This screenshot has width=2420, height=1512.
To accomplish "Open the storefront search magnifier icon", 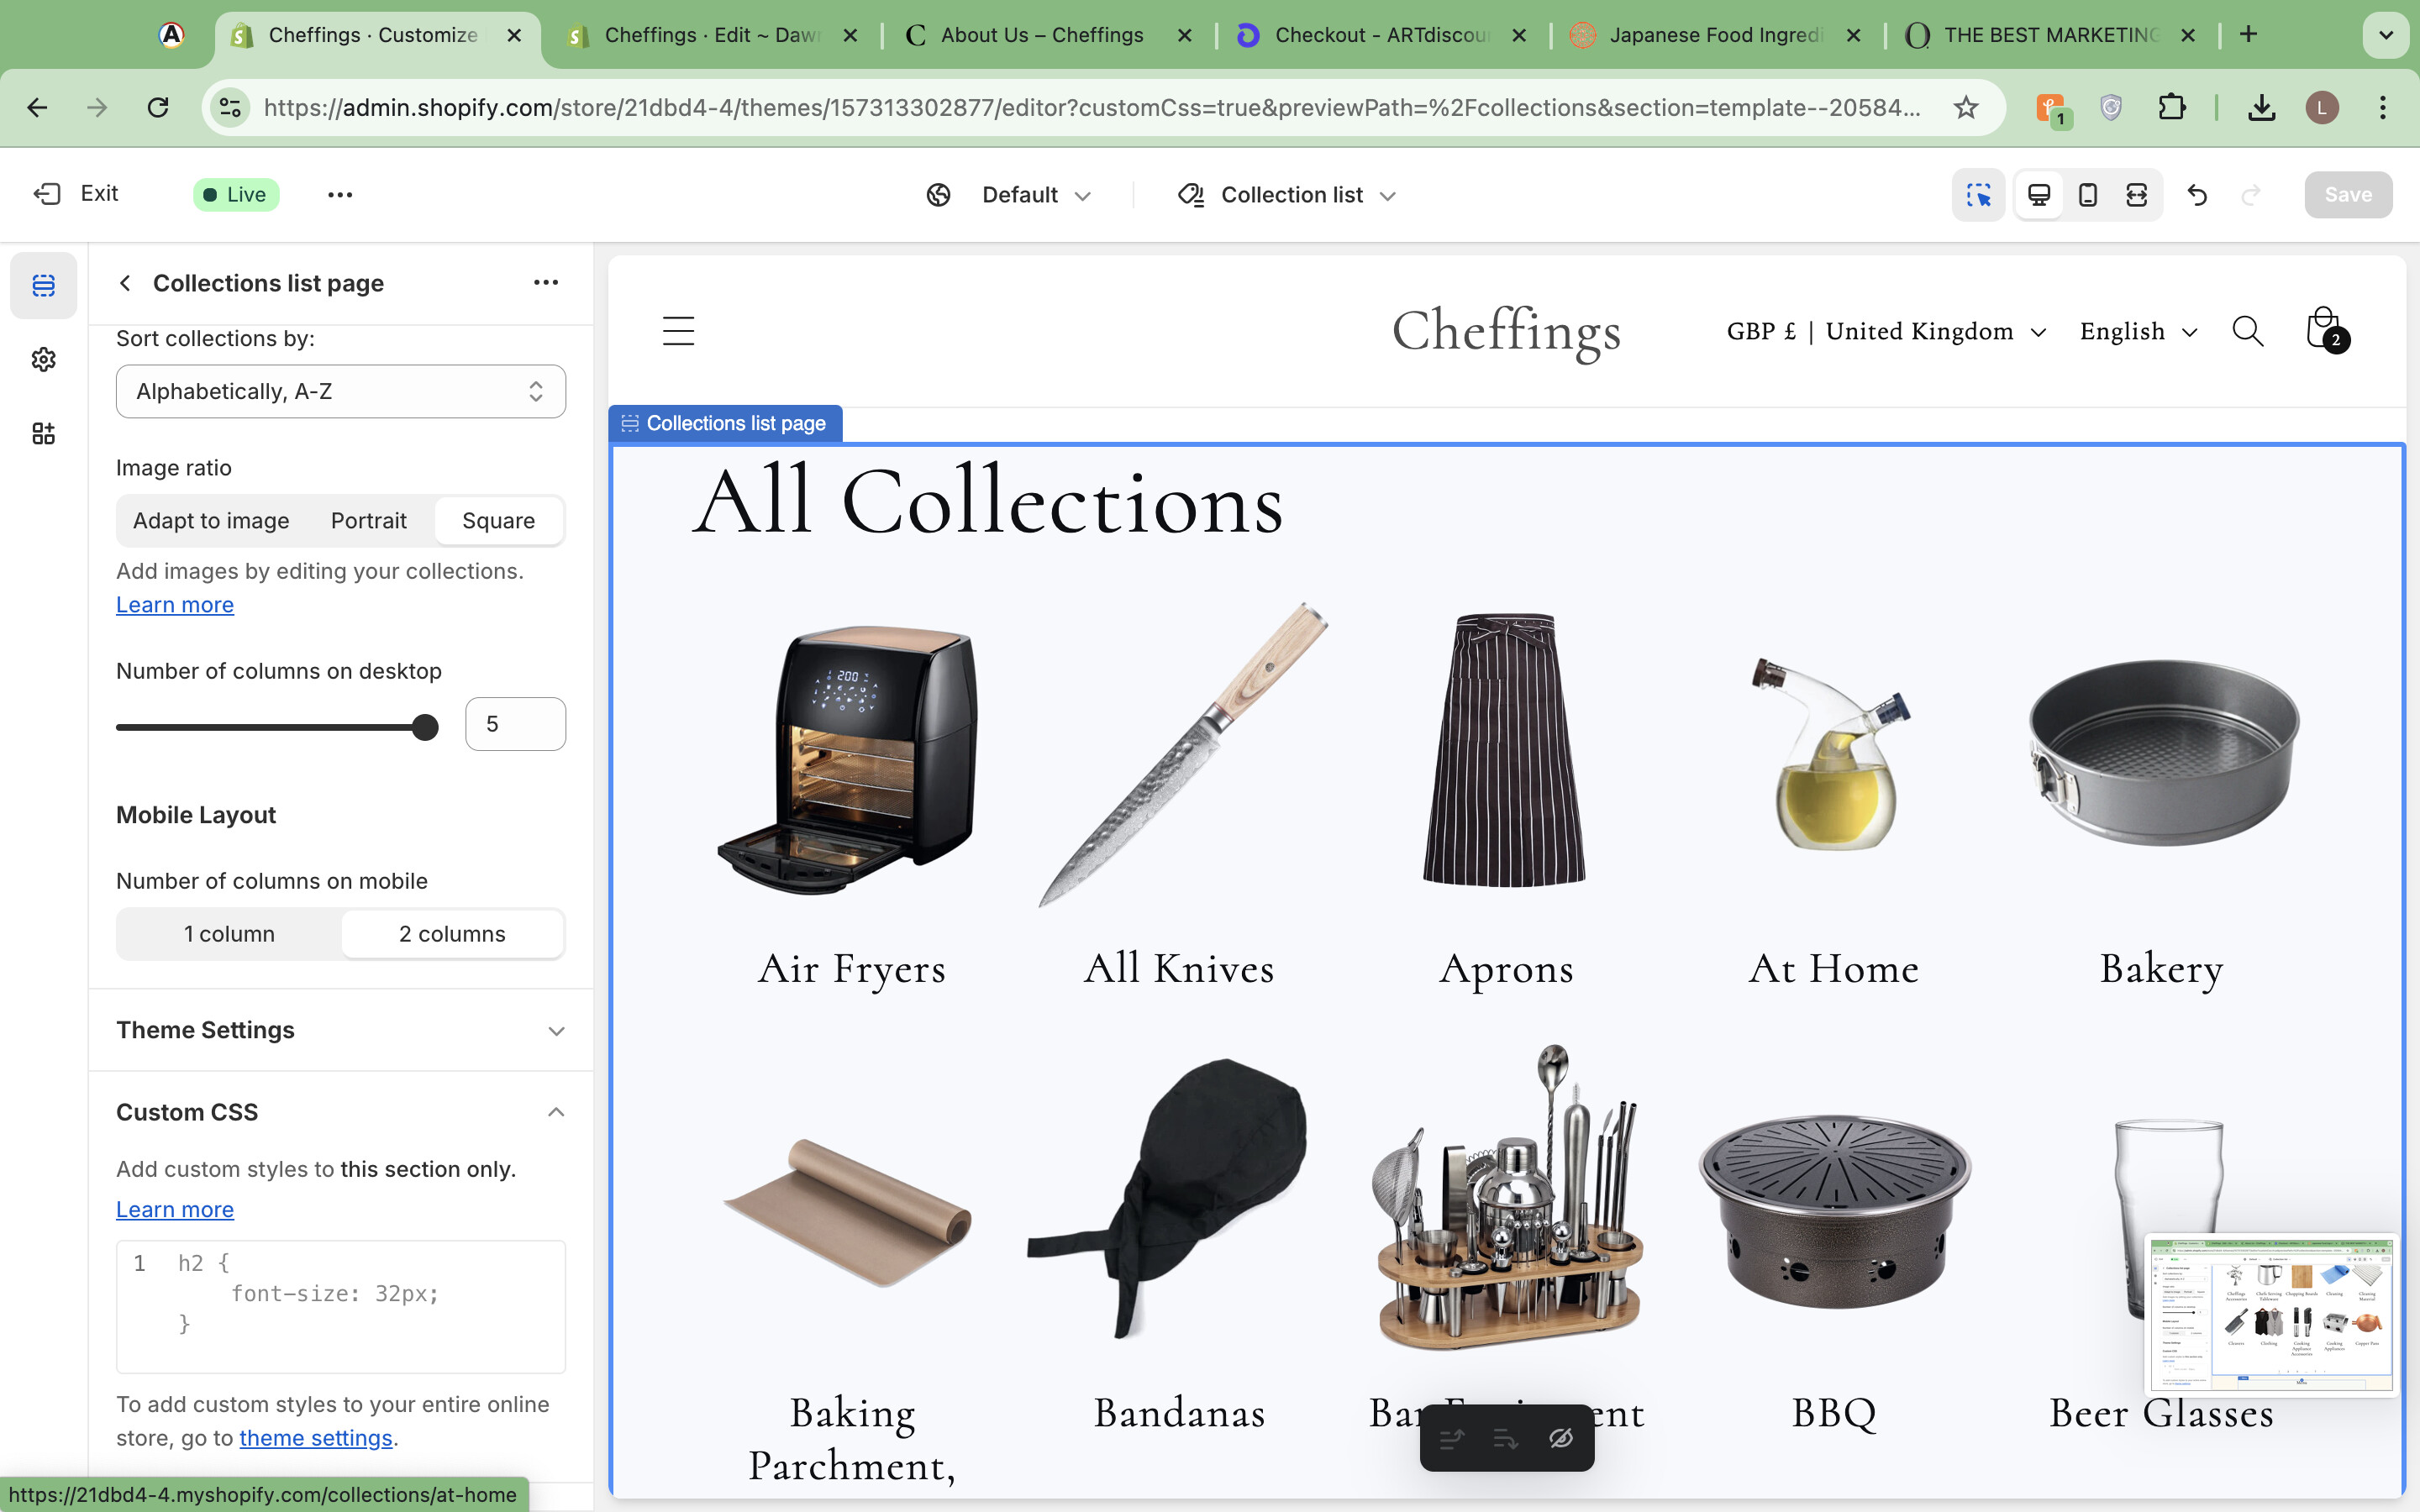I will [2247, 331].
